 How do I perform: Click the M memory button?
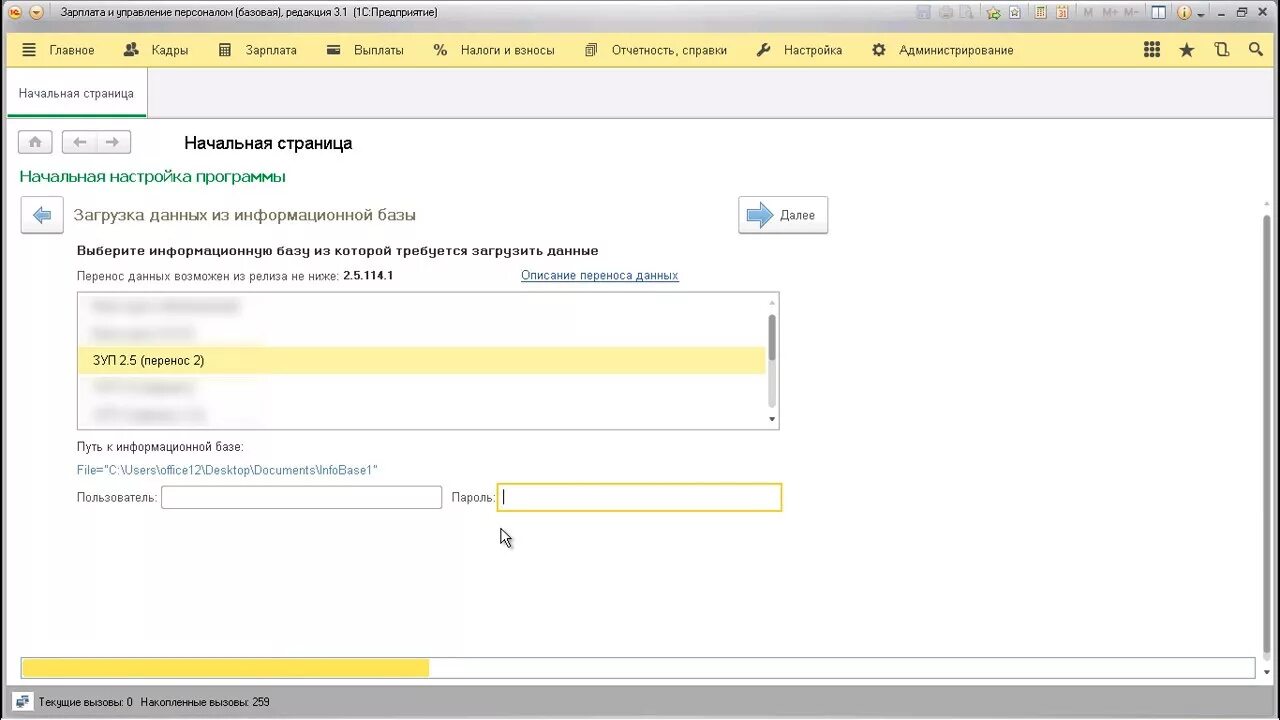point(1088,13)
